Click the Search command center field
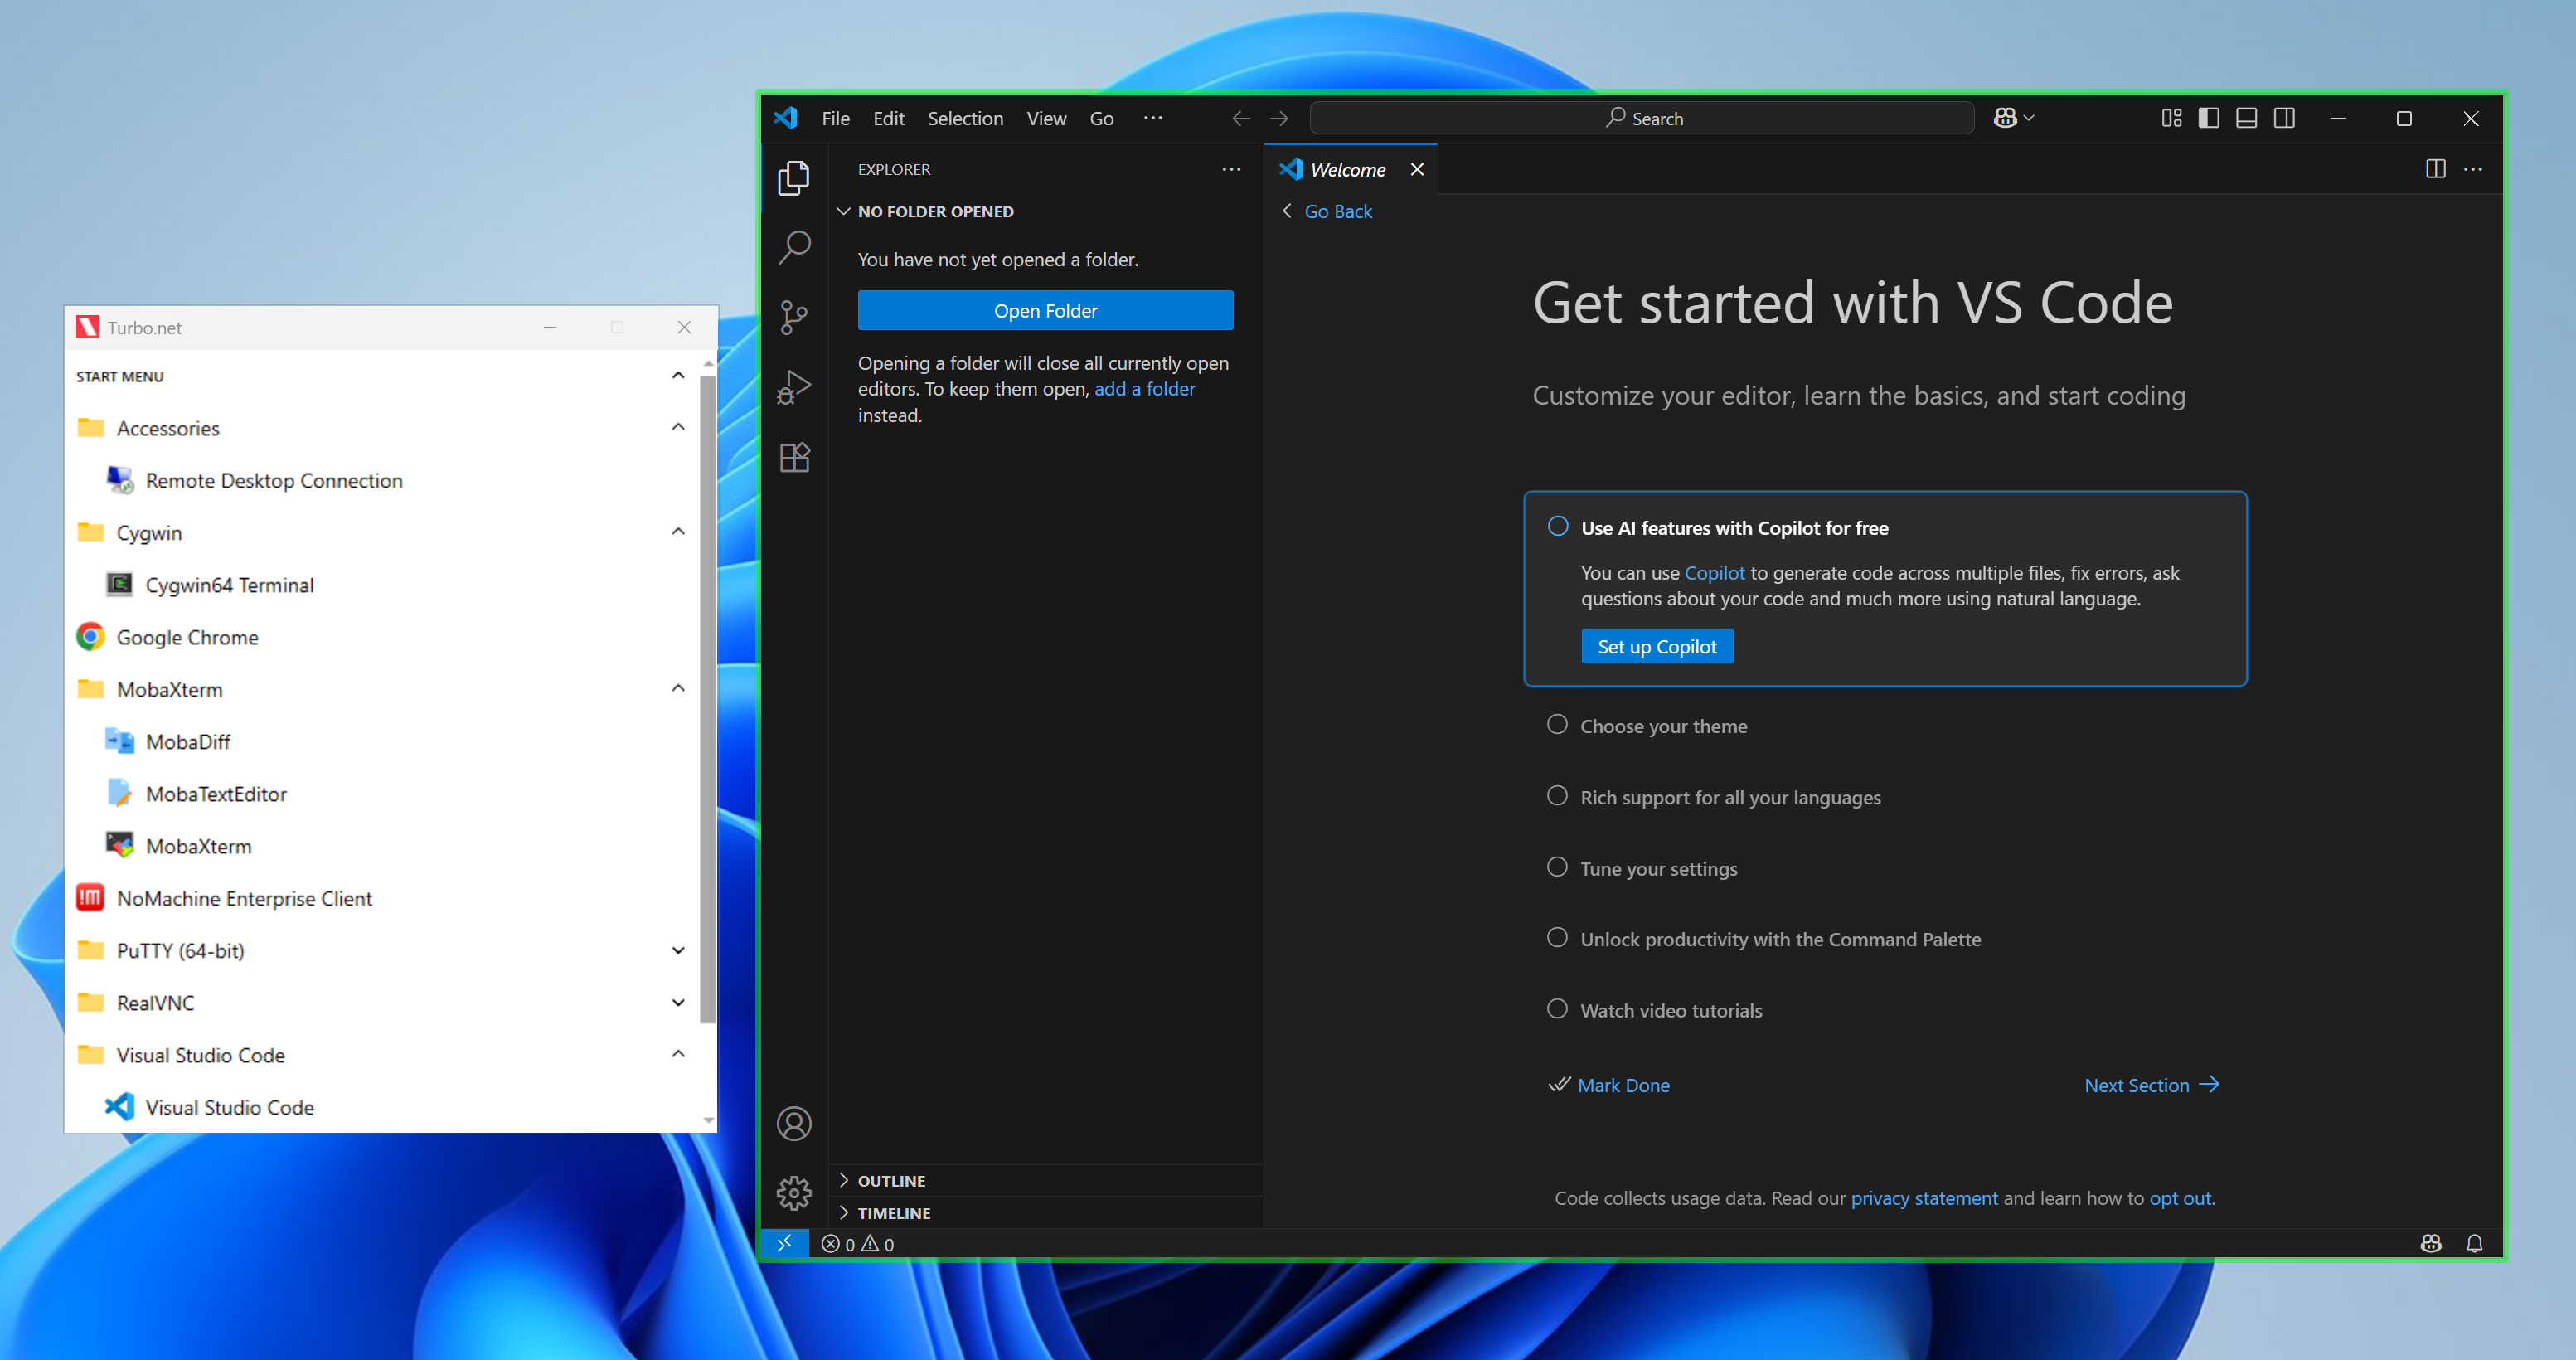2576x1360 pixels. [x=1642, y=118]
